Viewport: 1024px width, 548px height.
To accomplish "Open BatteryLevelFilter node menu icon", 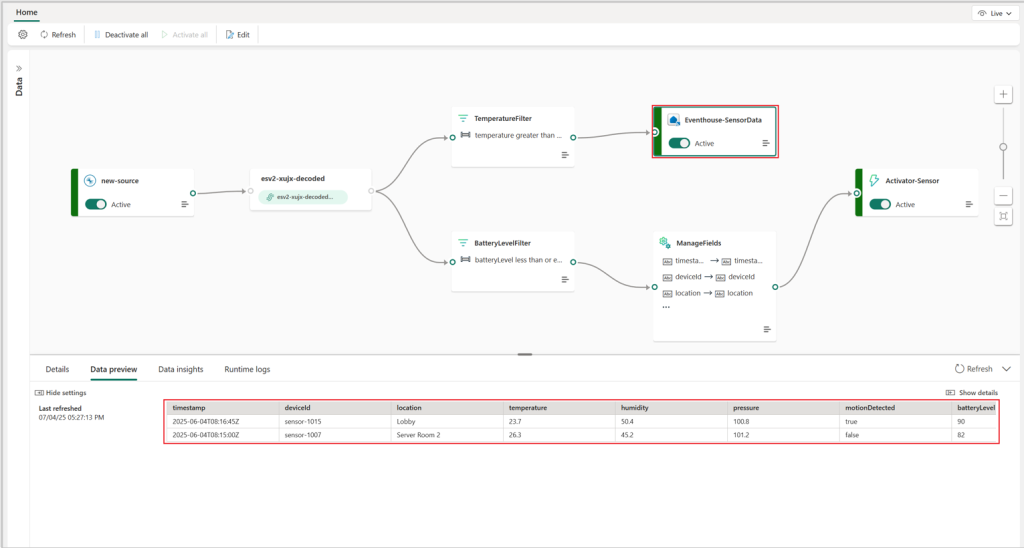I will point(565,280).
